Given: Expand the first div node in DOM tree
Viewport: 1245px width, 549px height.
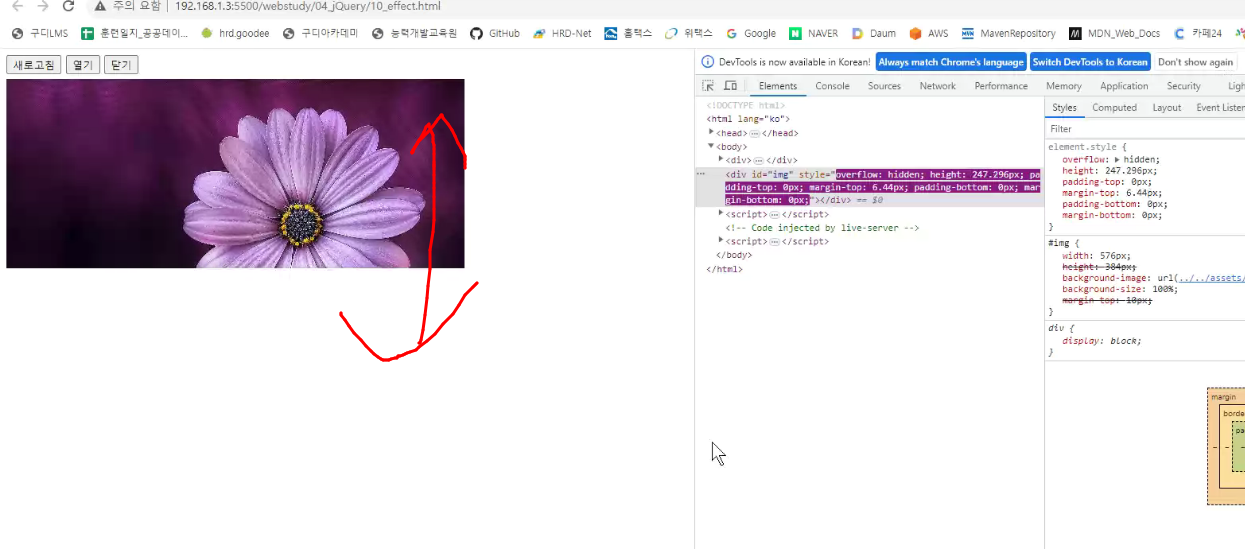Looking at the screenshot, I should (x=721, y=159).
